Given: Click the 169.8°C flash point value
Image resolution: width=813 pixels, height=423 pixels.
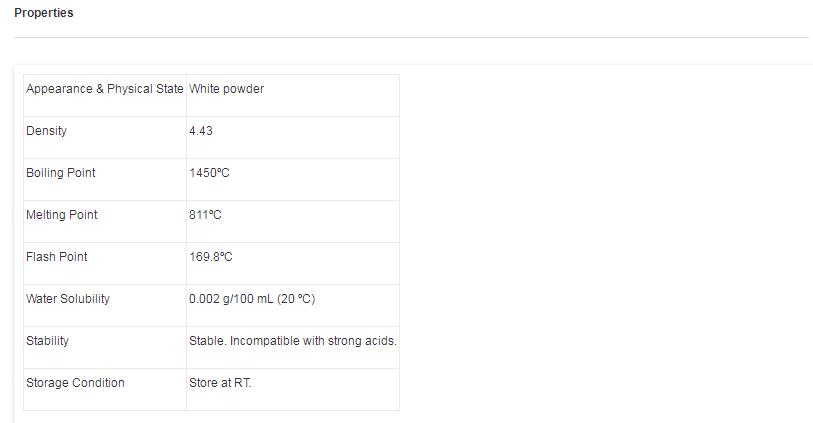Looking at the screenshot, I should [211, 257].
